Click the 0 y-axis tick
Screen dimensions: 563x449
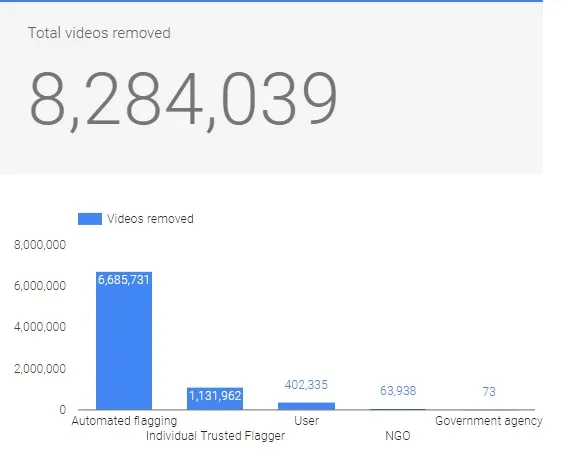coord(62,410)
